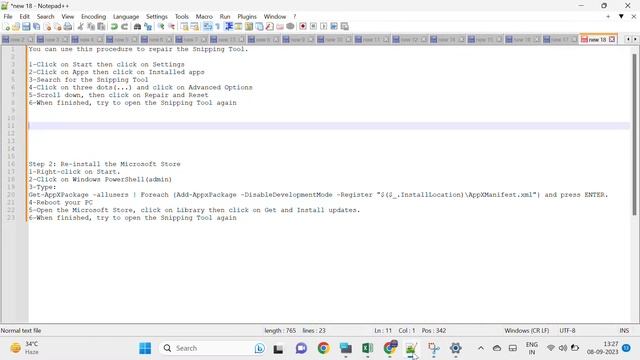The width and height of the screenshot is (640, 360).
Task: Open the Document Map panel icon
Action: click(249, 27)
